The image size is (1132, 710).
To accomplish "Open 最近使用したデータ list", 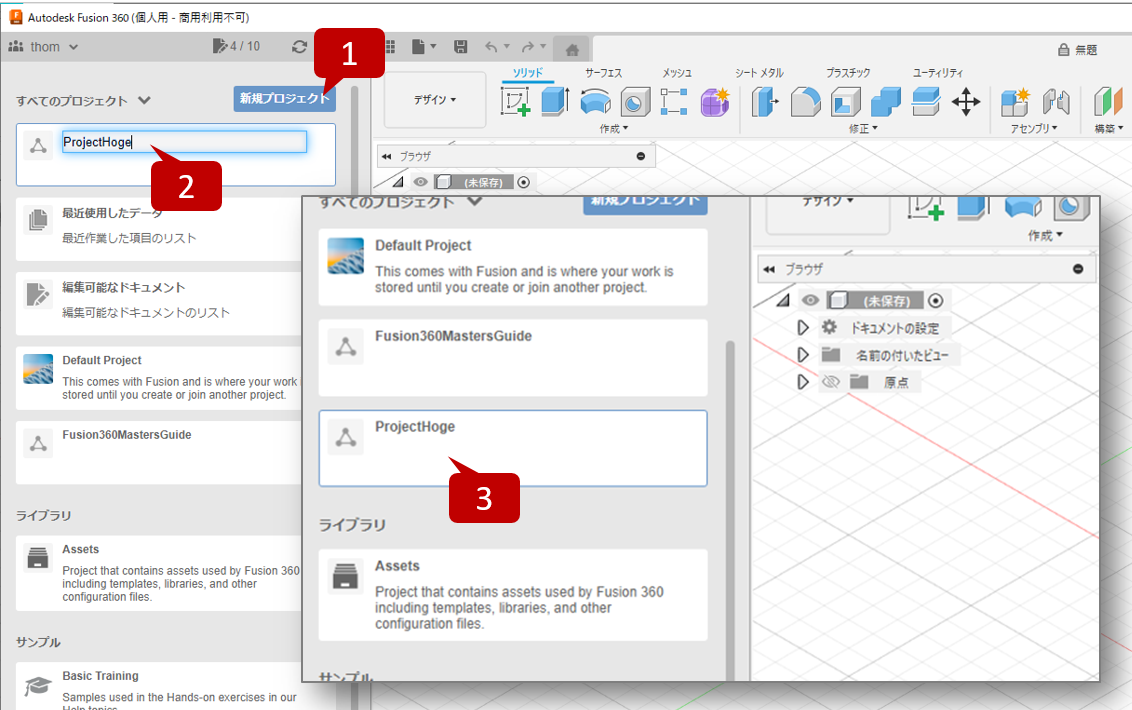I will point(159,230).
